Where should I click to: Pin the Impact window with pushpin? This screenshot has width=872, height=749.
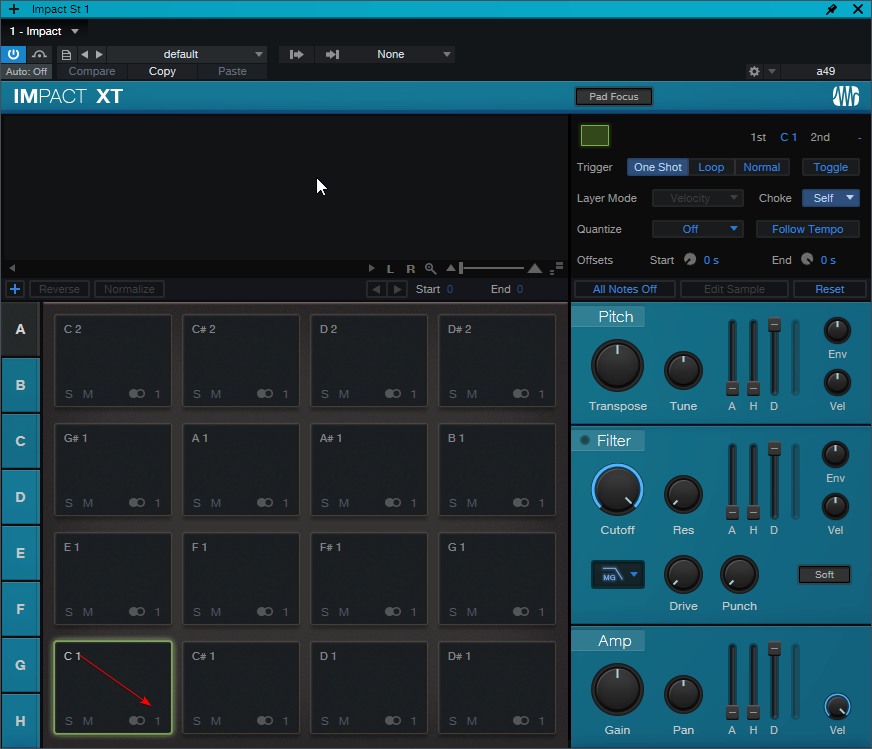tap(831, 9)
